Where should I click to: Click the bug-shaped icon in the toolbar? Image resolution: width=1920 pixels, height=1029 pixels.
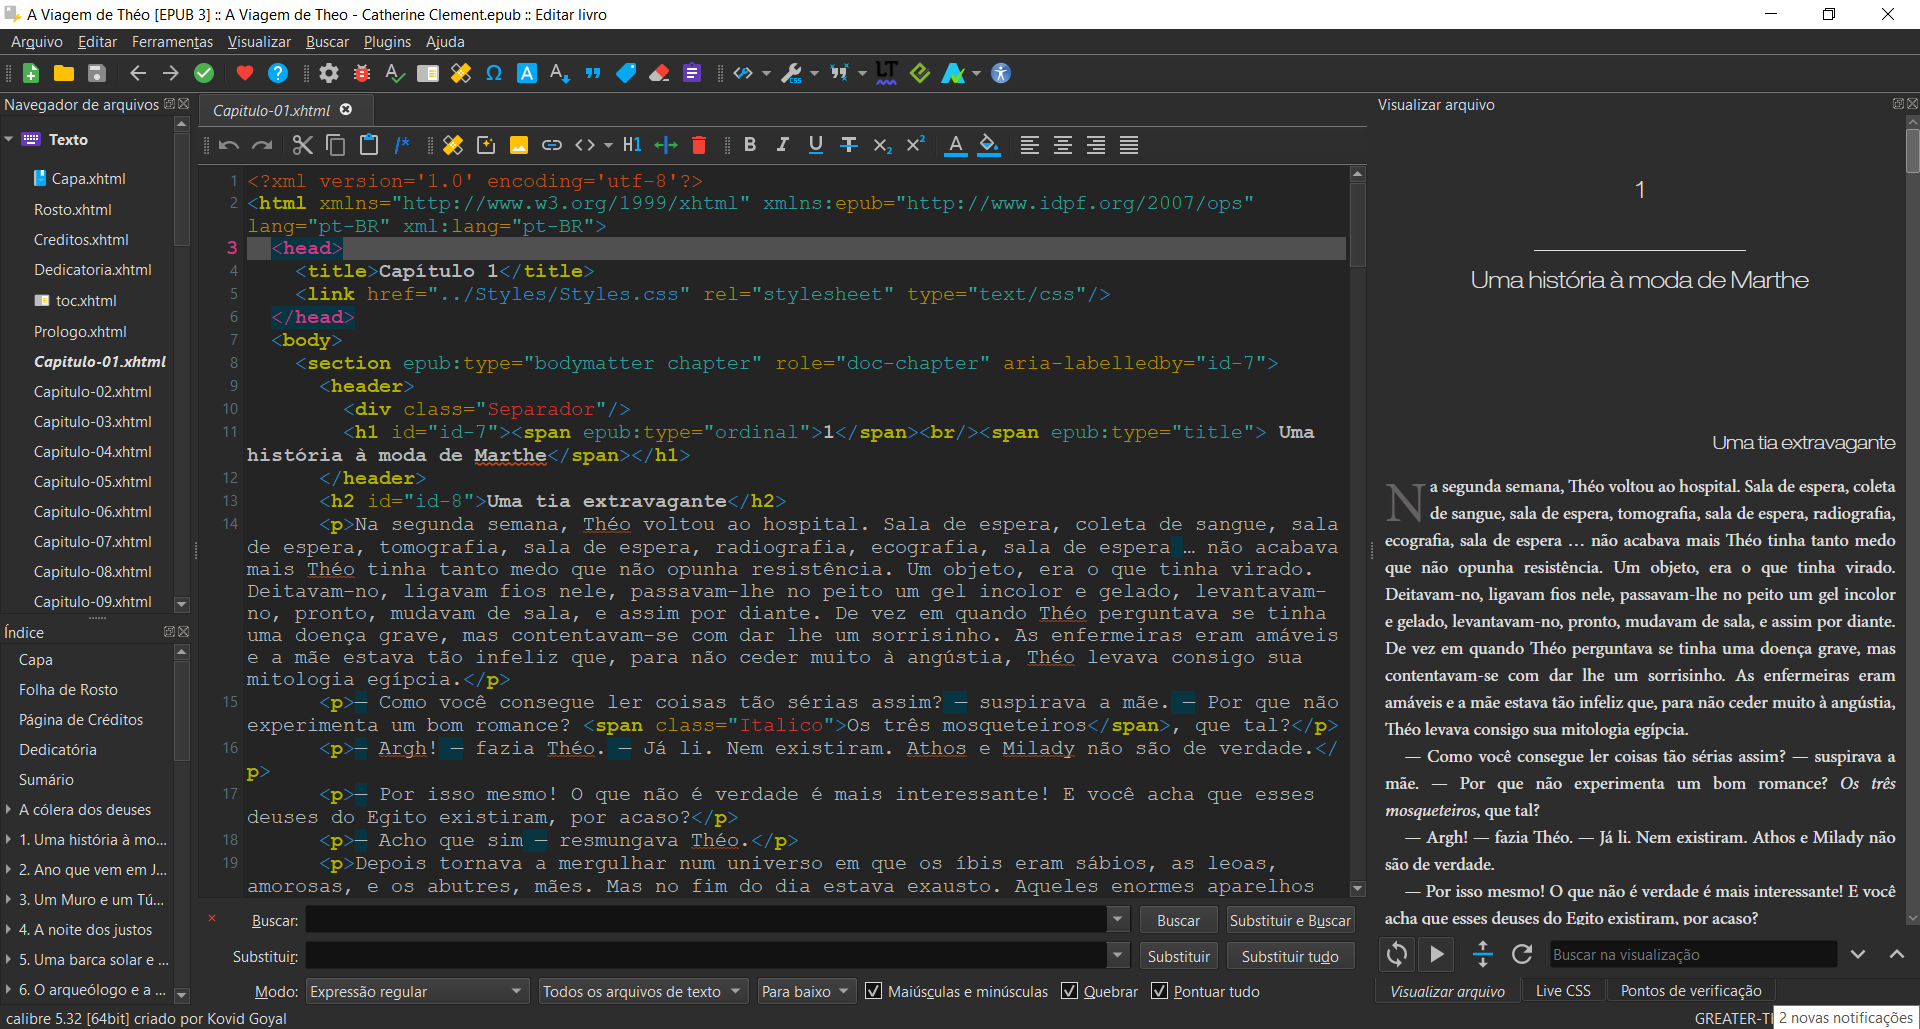point(362,73)
